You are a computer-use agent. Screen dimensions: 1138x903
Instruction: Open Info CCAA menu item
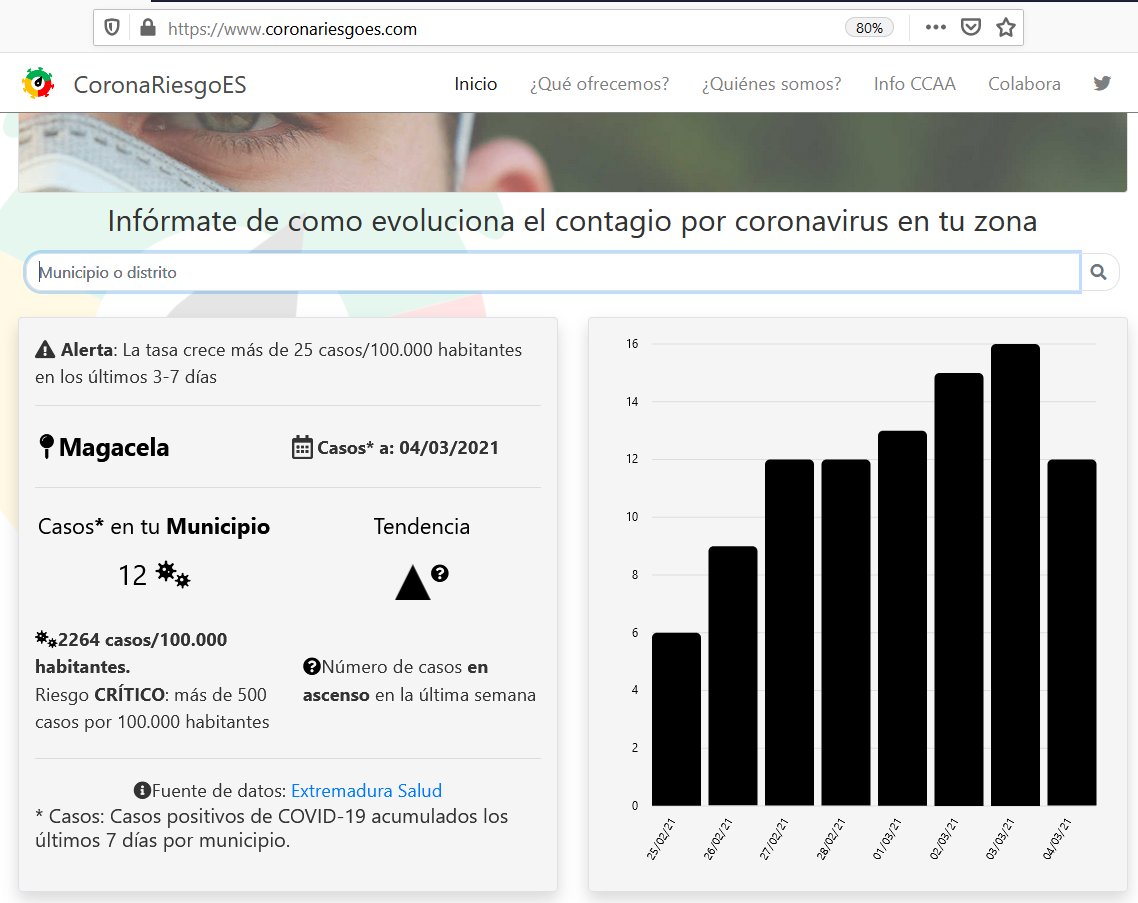click(914, 83)
